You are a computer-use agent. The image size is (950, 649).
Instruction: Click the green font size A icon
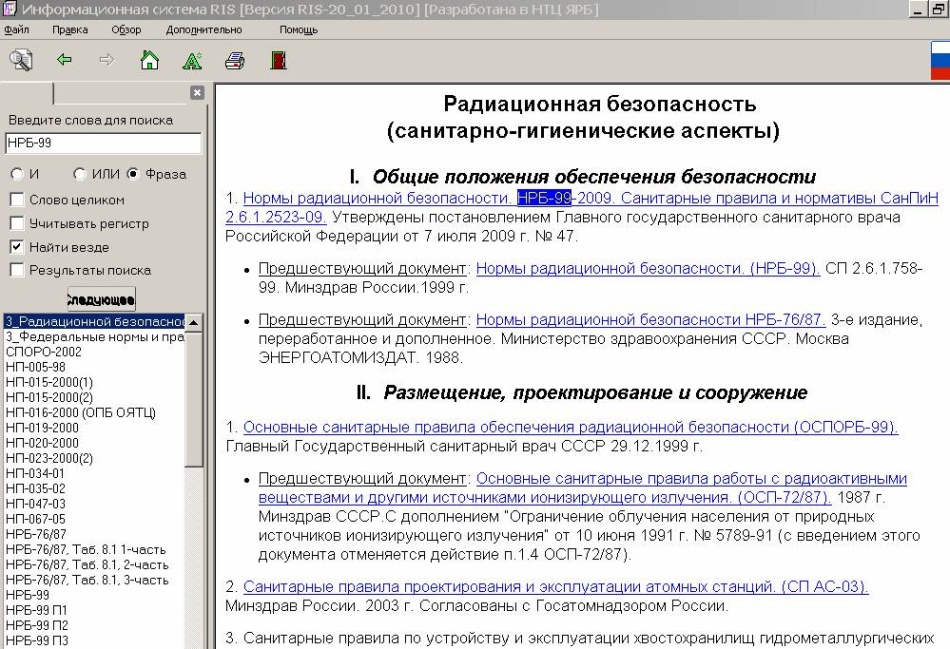tap(192, 60)
